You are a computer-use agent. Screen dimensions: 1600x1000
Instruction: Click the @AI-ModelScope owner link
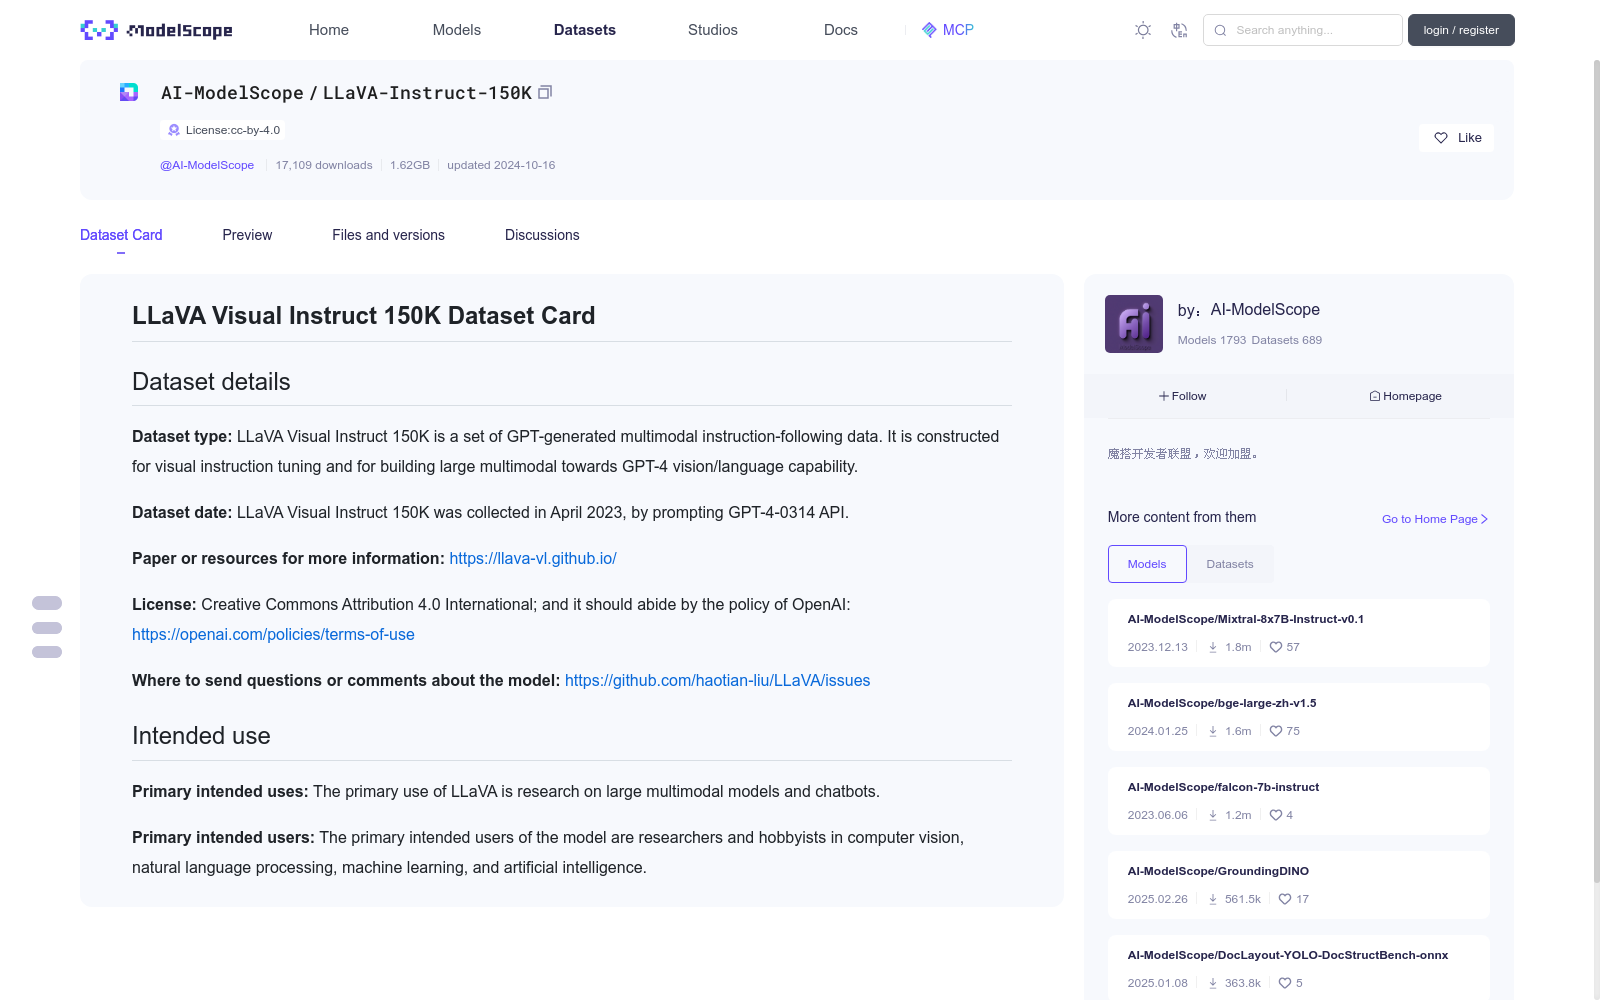pyautogui.click(x=207, y=165)
